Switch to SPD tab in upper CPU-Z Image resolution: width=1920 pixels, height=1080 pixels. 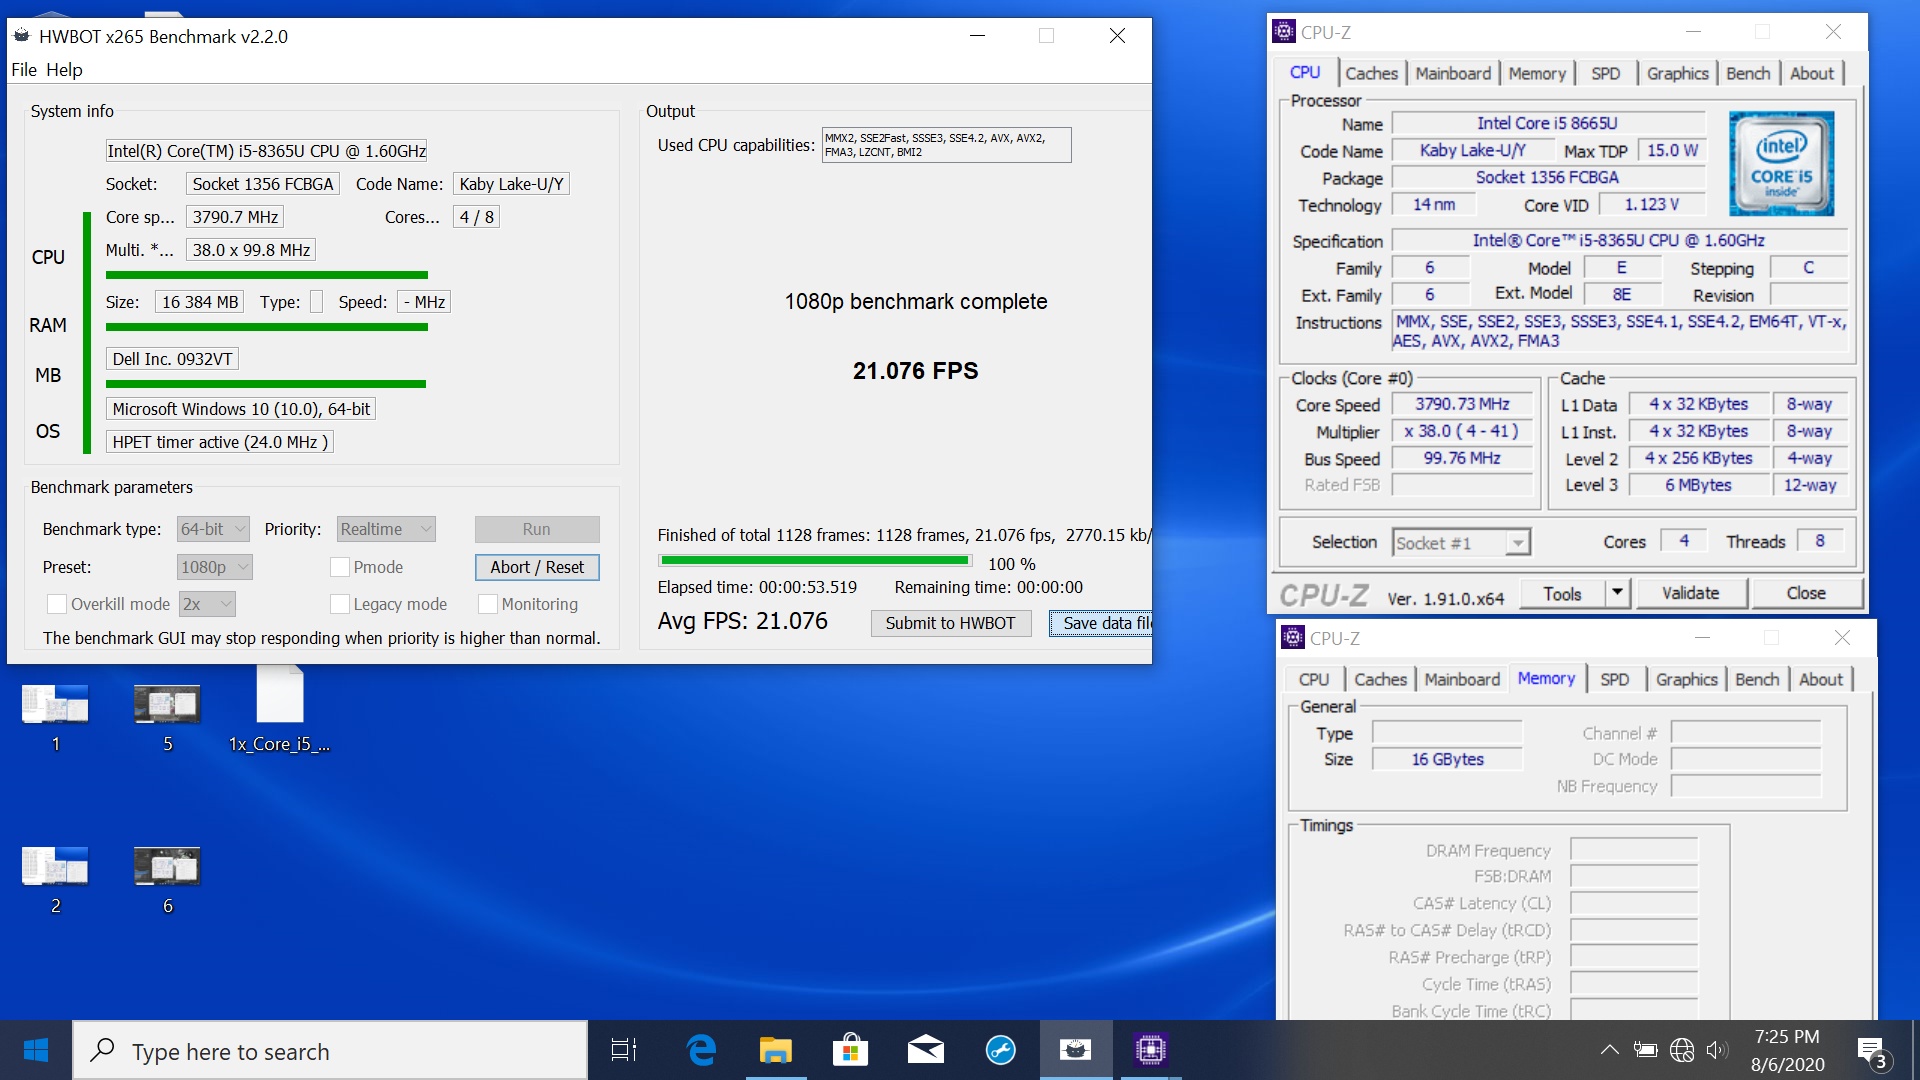(1605, 73)
